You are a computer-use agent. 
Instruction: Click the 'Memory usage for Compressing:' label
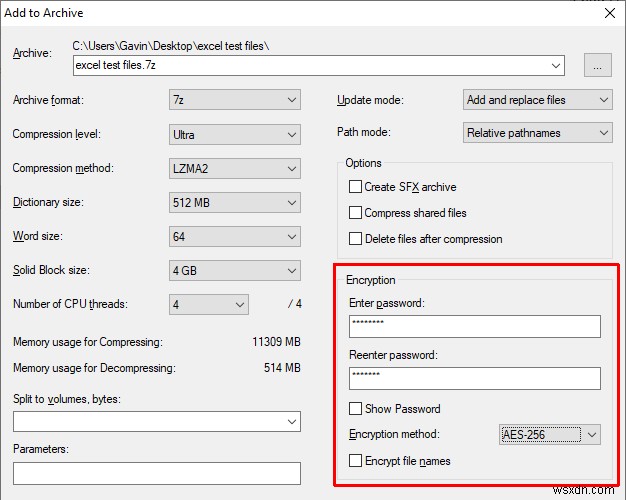[88, 342]
